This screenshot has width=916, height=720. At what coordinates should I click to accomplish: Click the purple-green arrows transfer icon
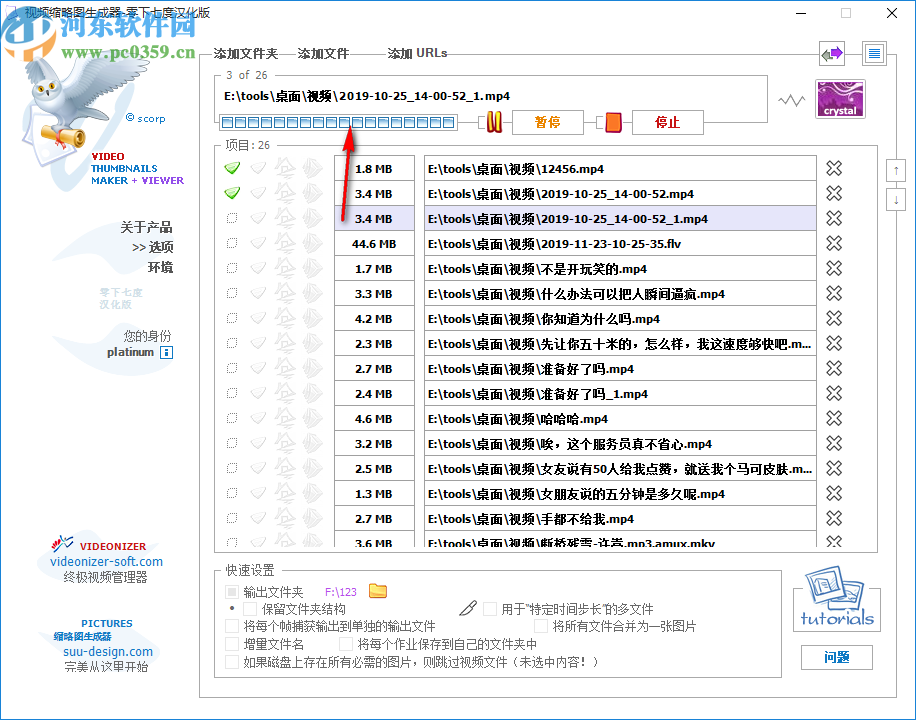(832, 52)
